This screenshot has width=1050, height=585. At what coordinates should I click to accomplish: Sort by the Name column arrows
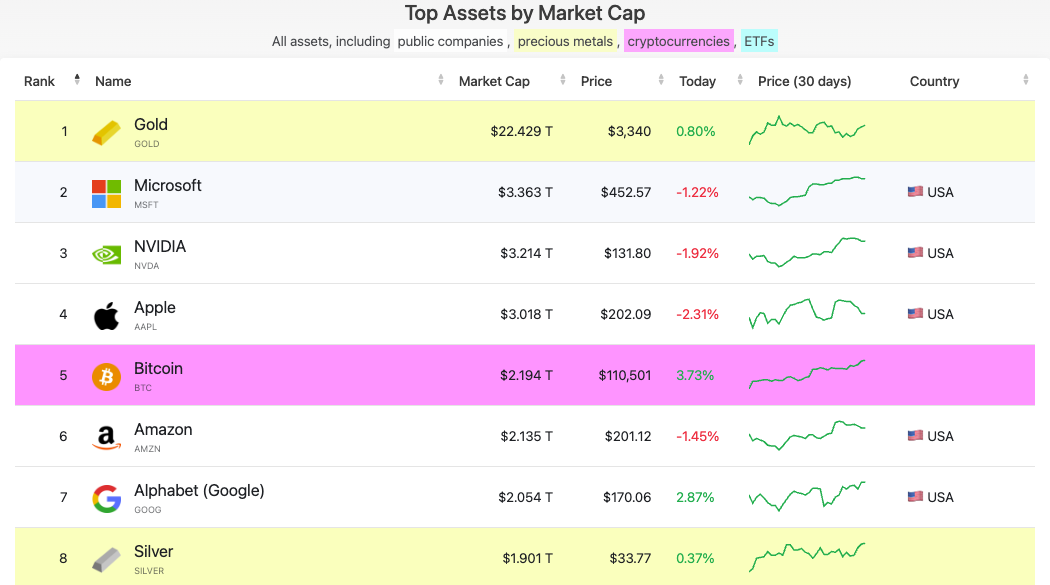(x=440, y=80)
